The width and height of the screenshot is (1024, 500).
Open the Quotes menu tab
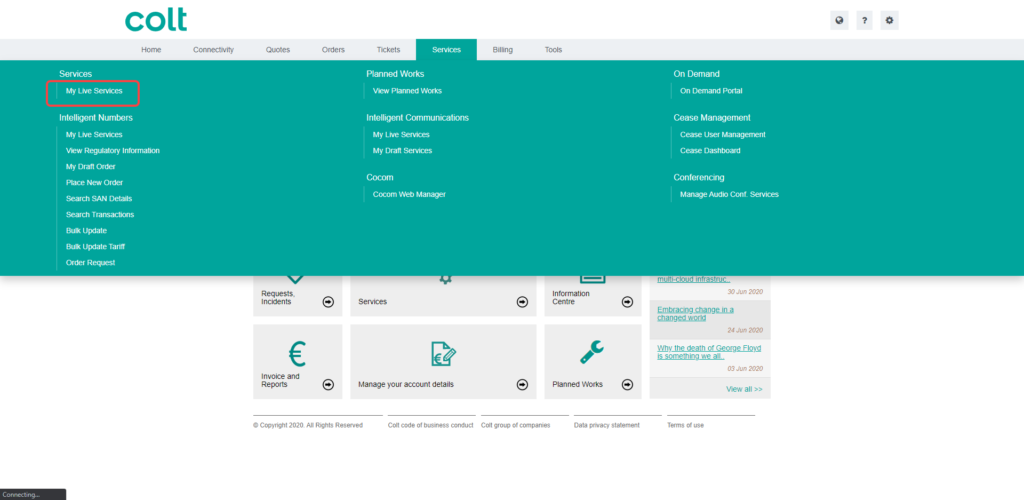[x=278, y=50]
